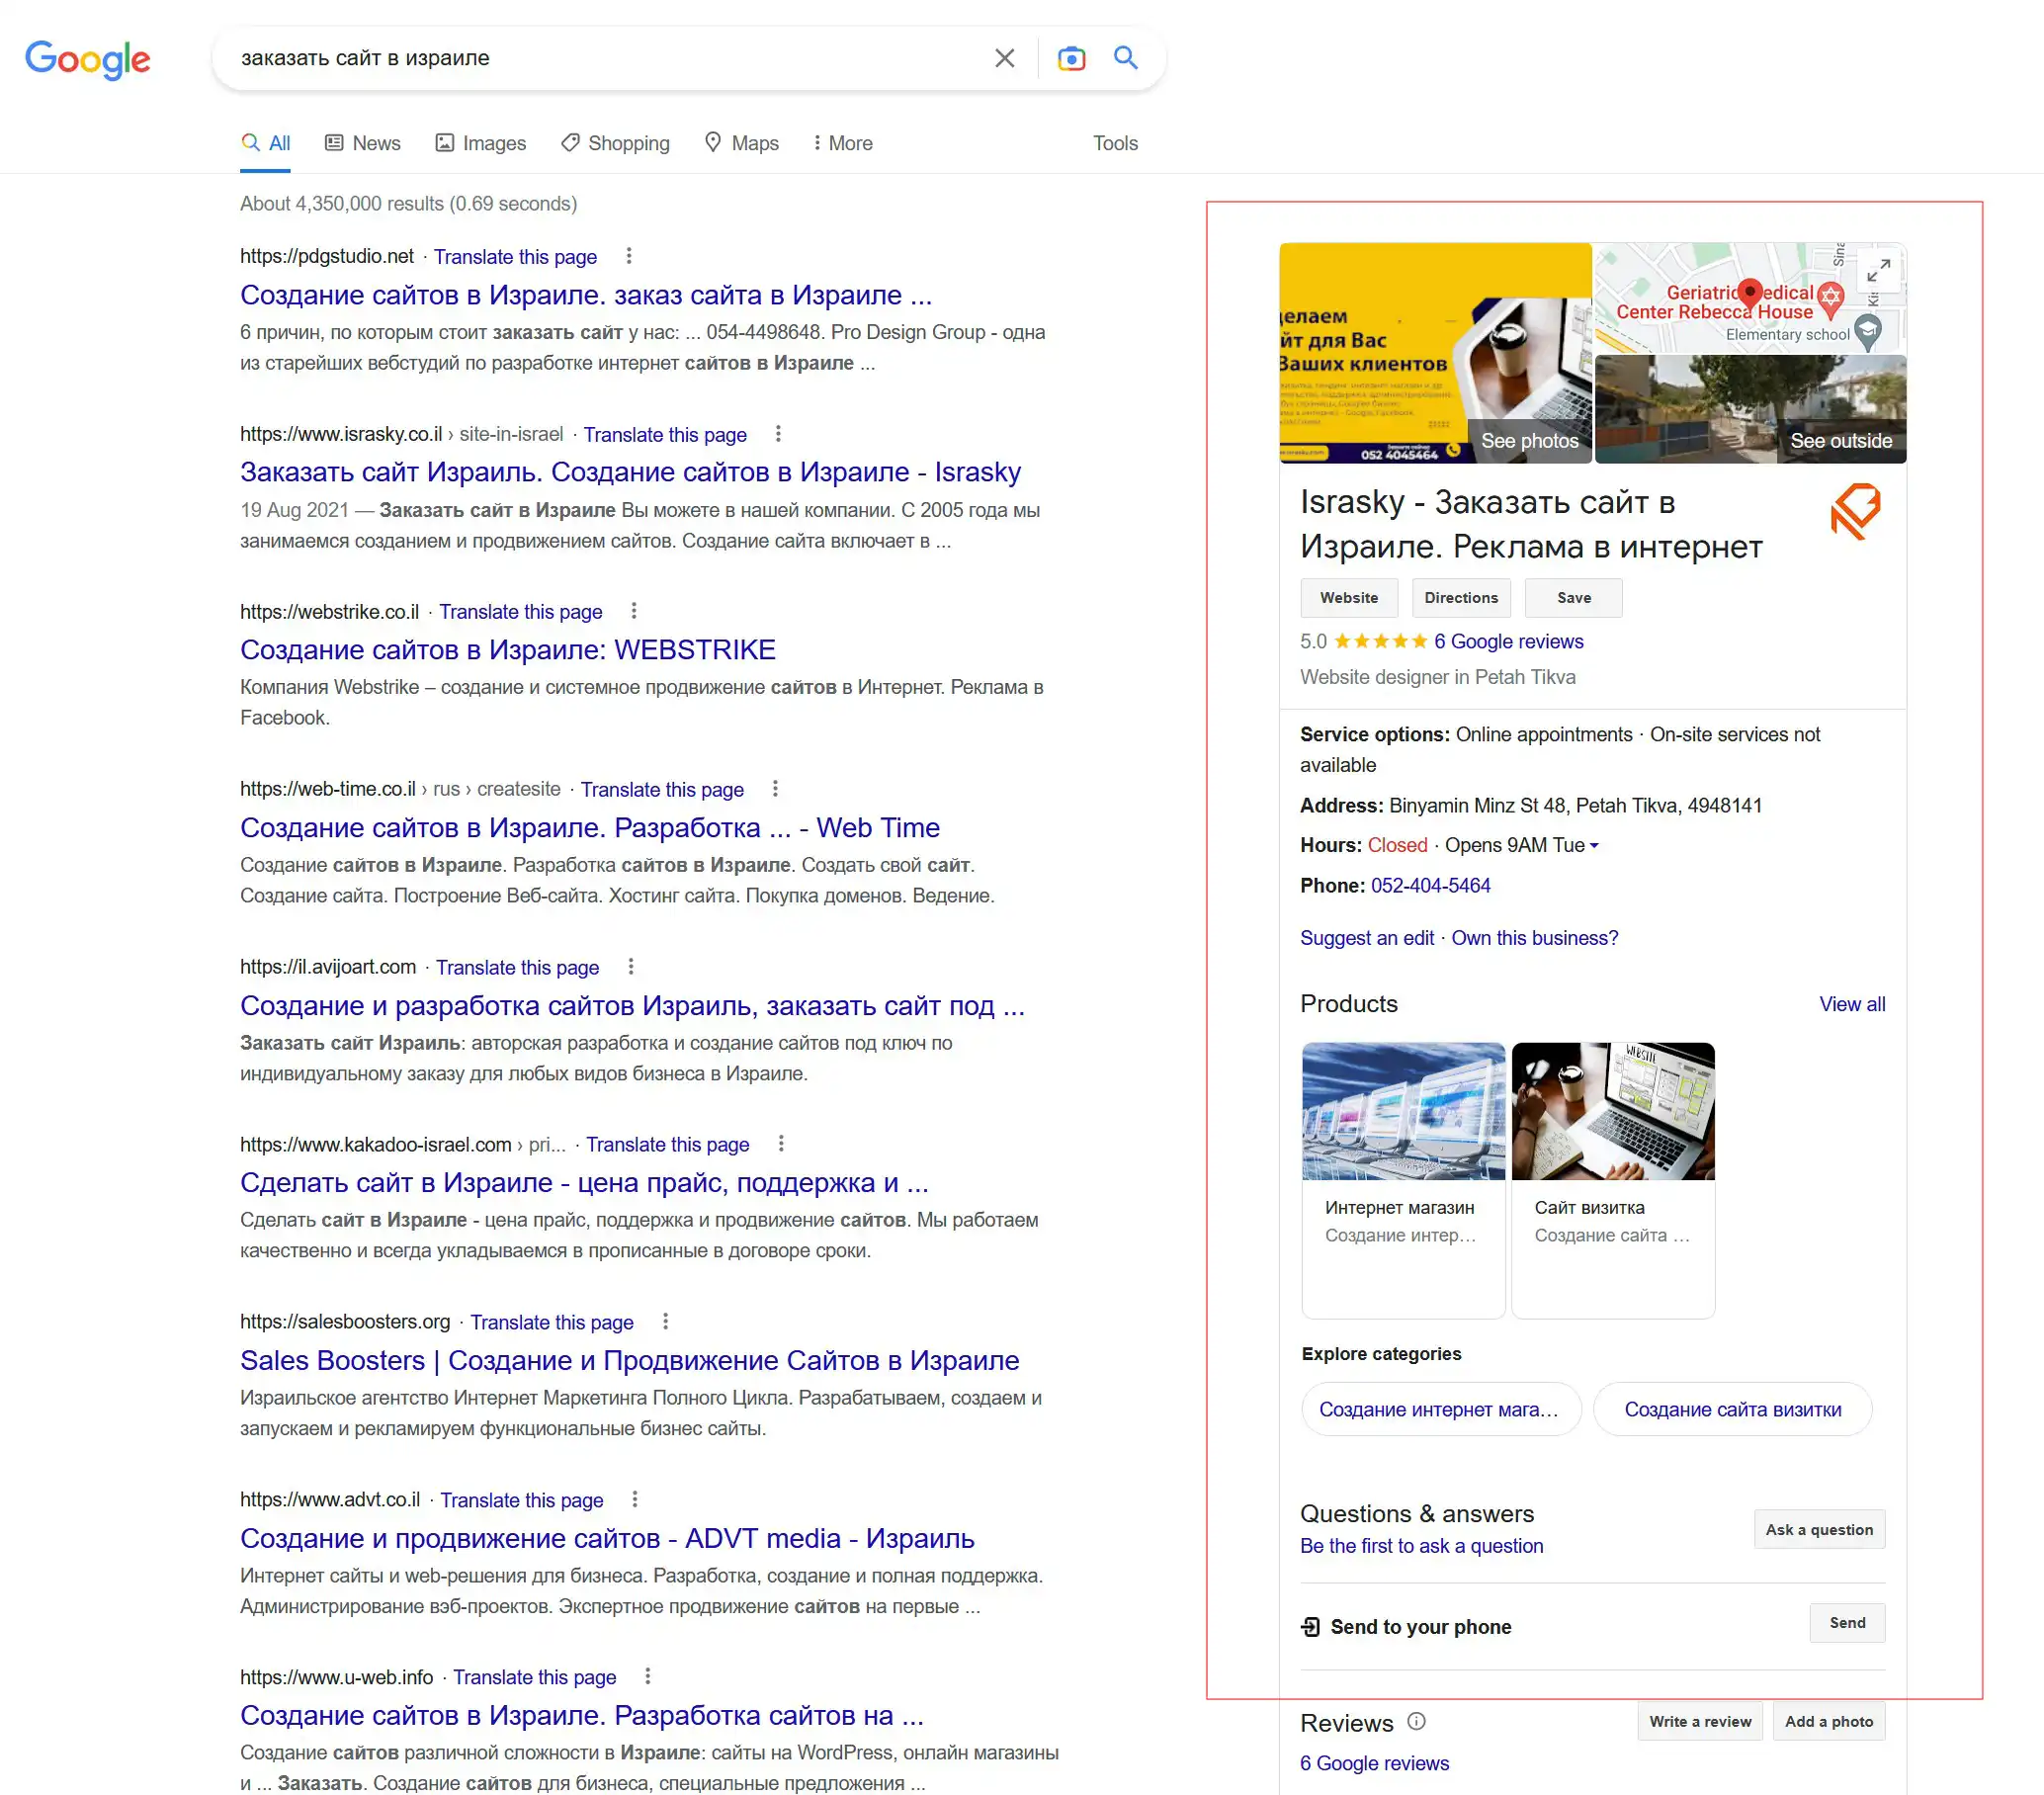Expand business hours dropdown arrow
The image size is (2044, 1795).
(x=1594, y=846)
